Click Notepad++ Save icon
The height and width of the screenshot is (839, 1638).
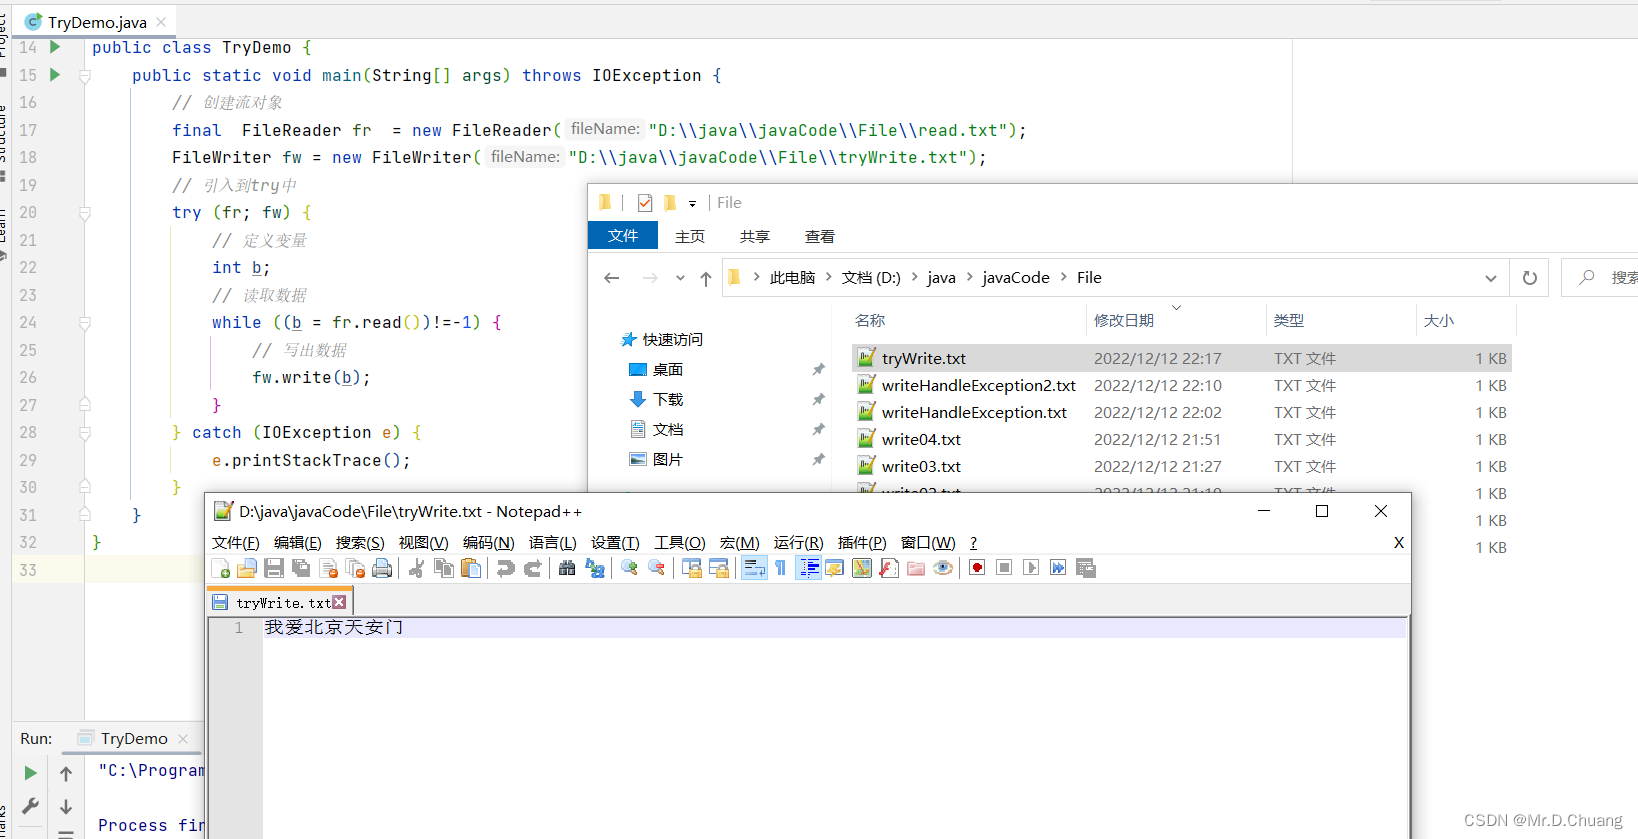click(x=274, y=568)
